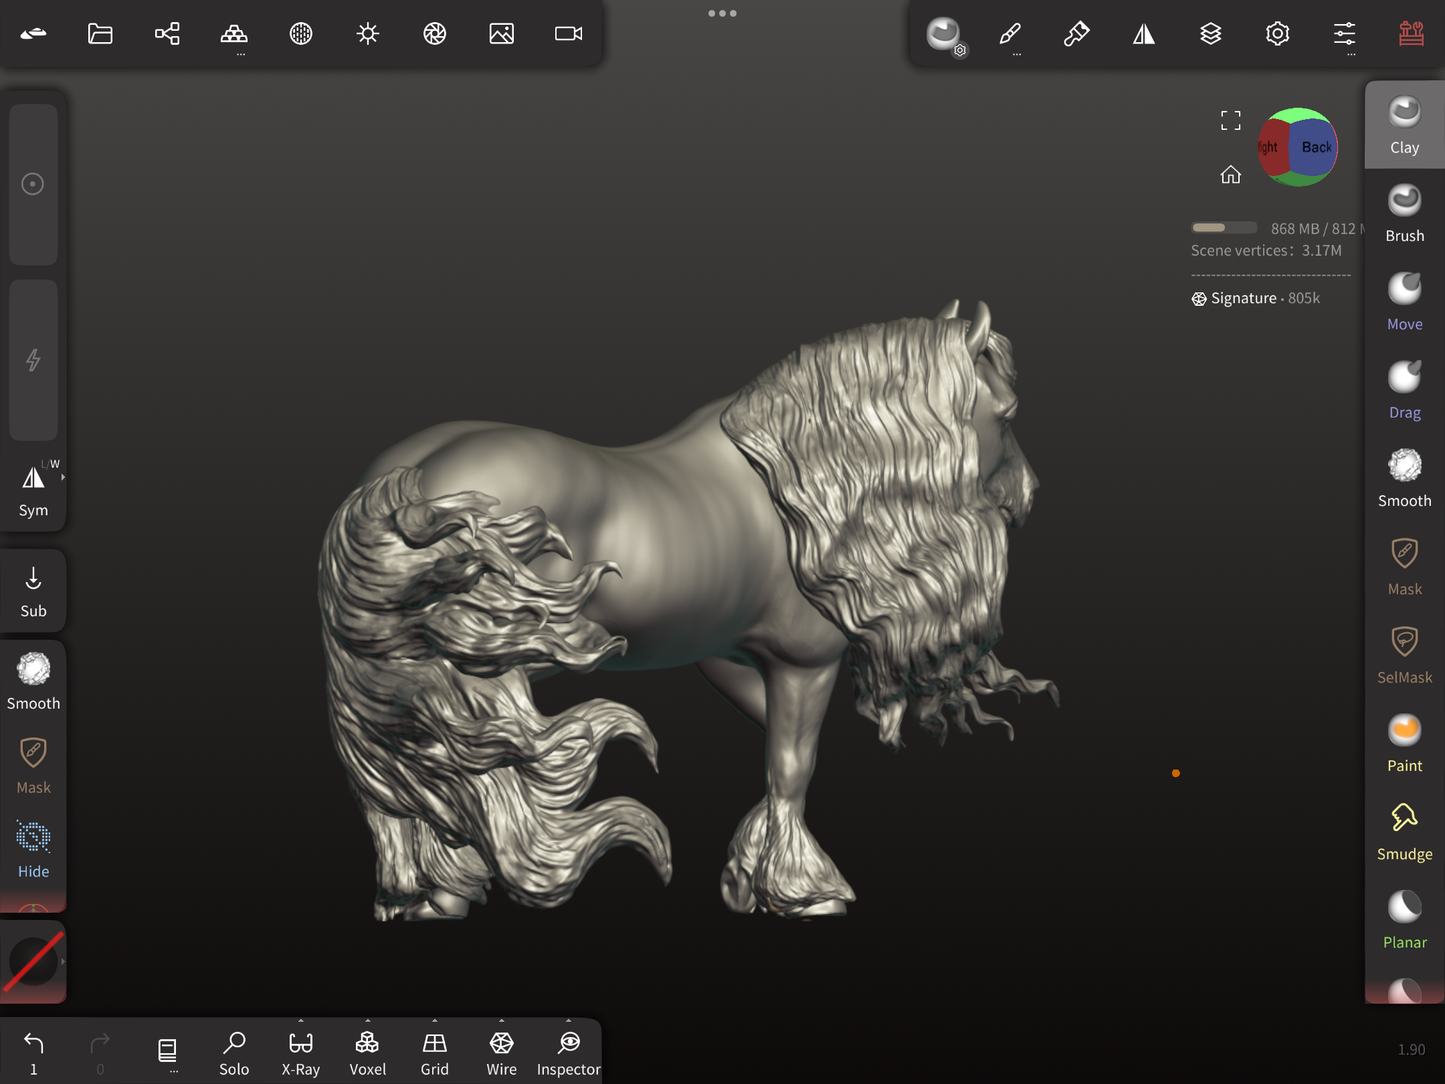Viewport: 1445px width, 1084px height.
Task: Click the Back face of view cube
Action: [x=1315, y=148]
